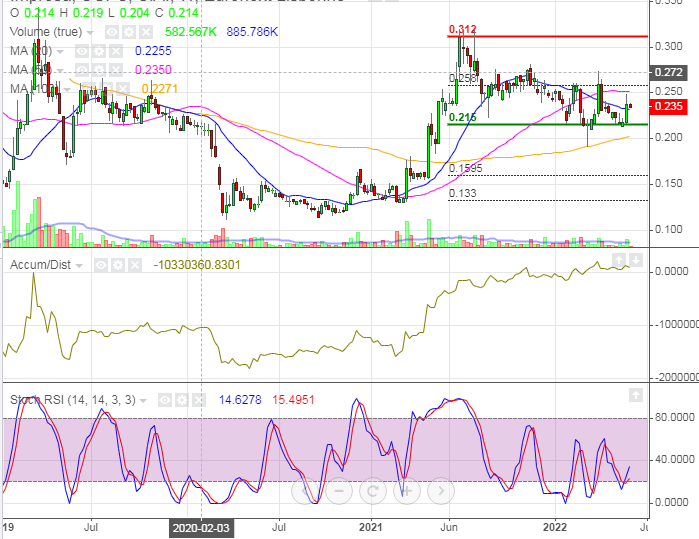This screenshot has width=699, height=539.
Task: Open settings gear for MA (100)
Action: pos(106,89)
